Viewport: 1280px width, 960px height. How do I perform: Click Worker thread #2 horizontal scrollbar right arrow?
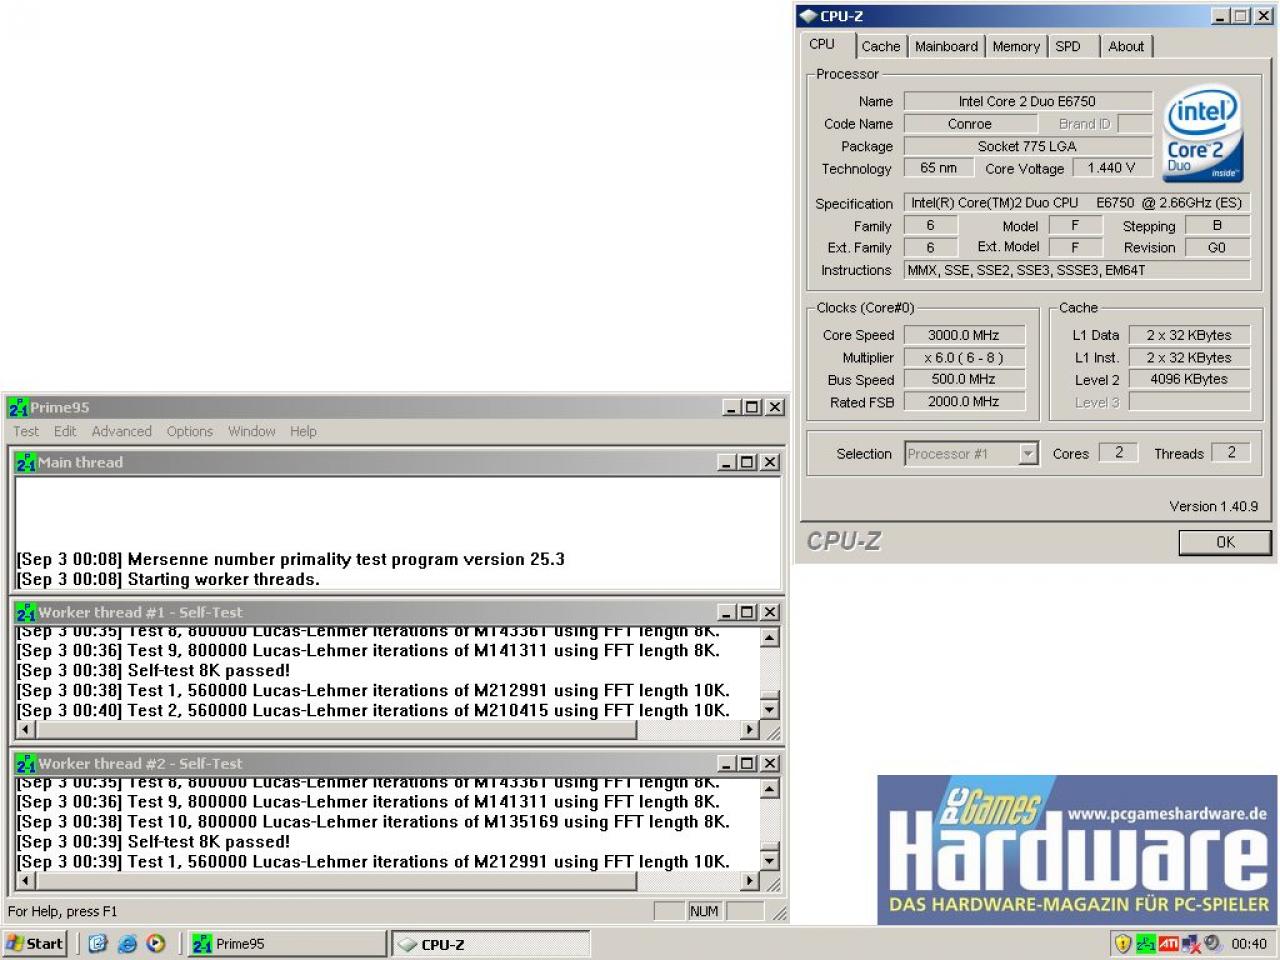[x=749, y=881]
